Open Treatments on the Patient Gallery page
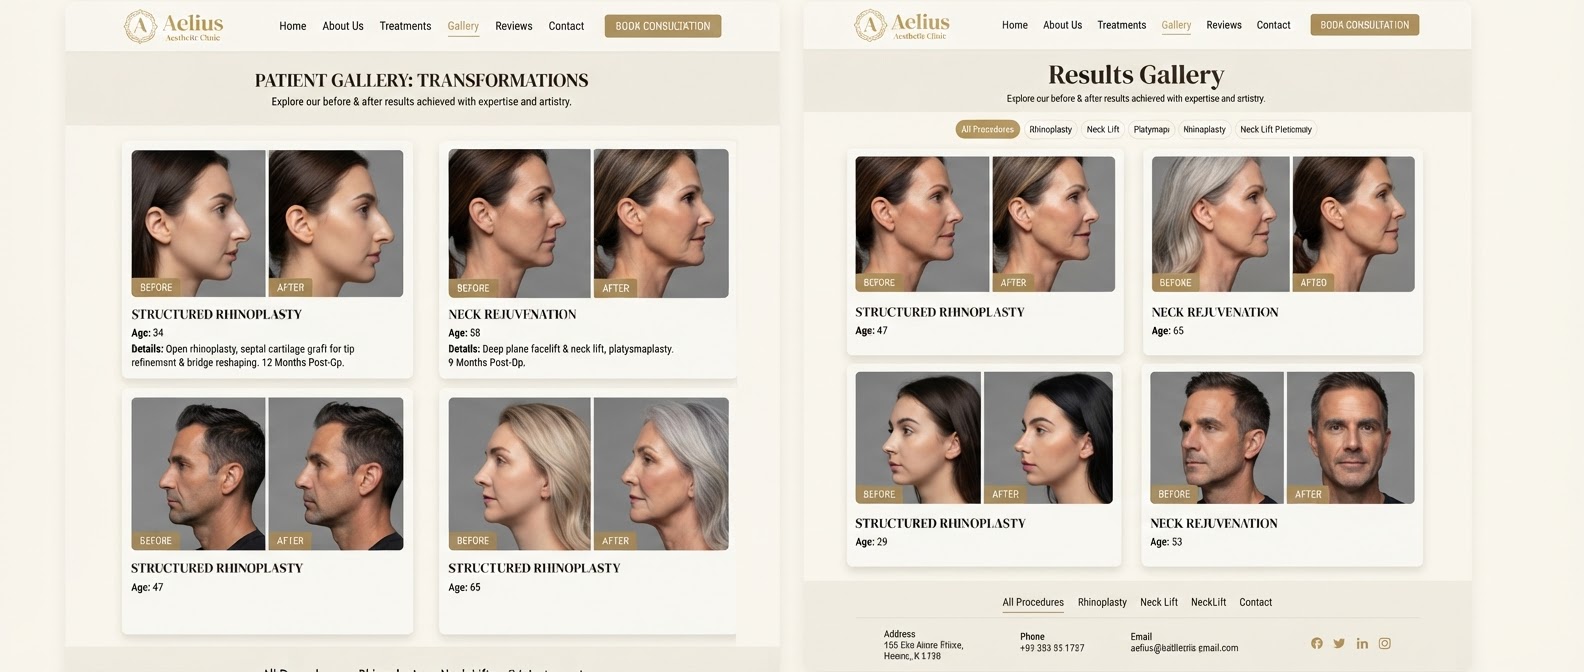The width and height of the screenshot is (1584, 672). tap(405, 26)
